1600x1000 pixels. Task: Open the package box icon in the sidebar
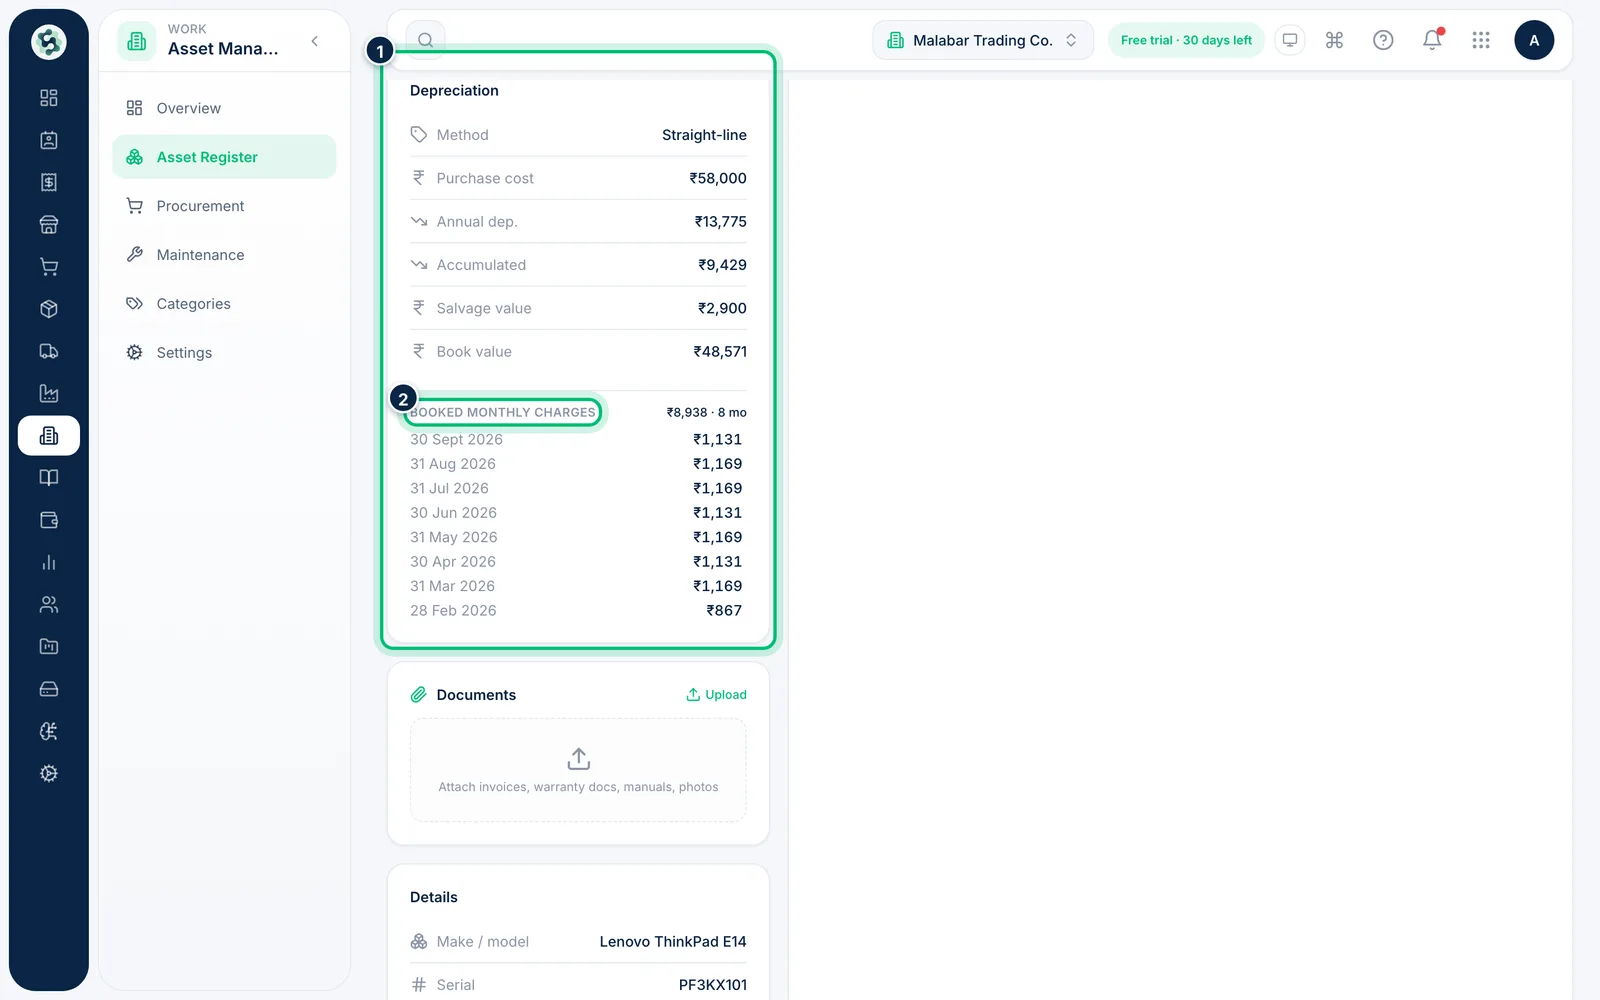(48, 309)
